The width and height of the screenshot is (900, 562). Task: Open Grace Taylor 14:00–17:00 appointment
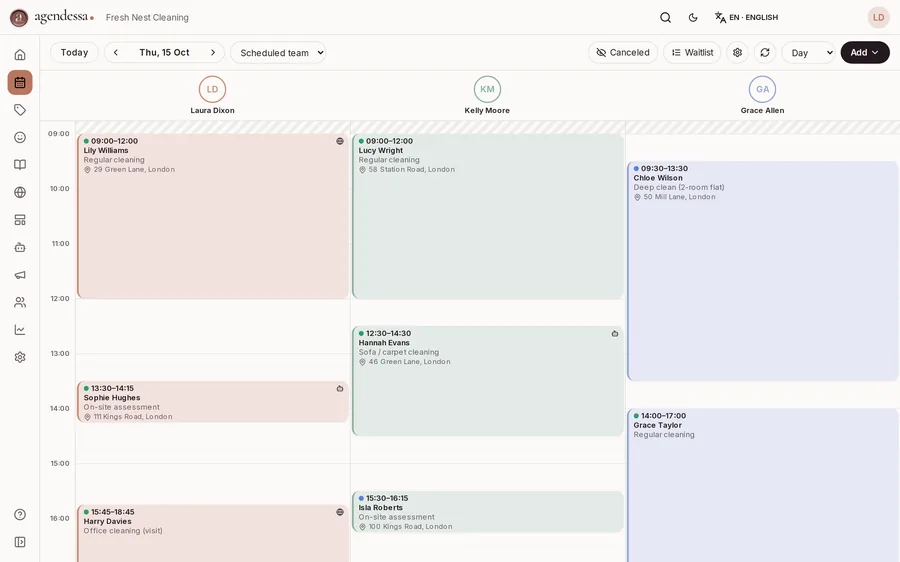tap(763, 486)
